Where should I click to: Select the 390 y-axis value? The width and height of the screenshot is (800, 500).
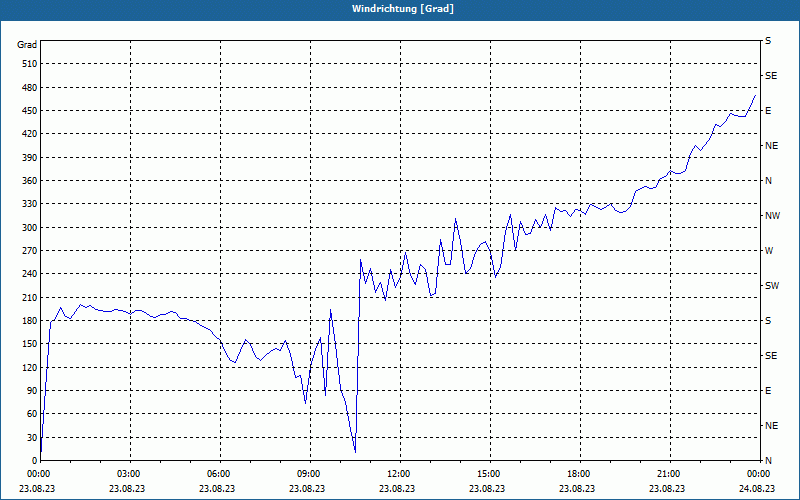click(x=30, y=158)
